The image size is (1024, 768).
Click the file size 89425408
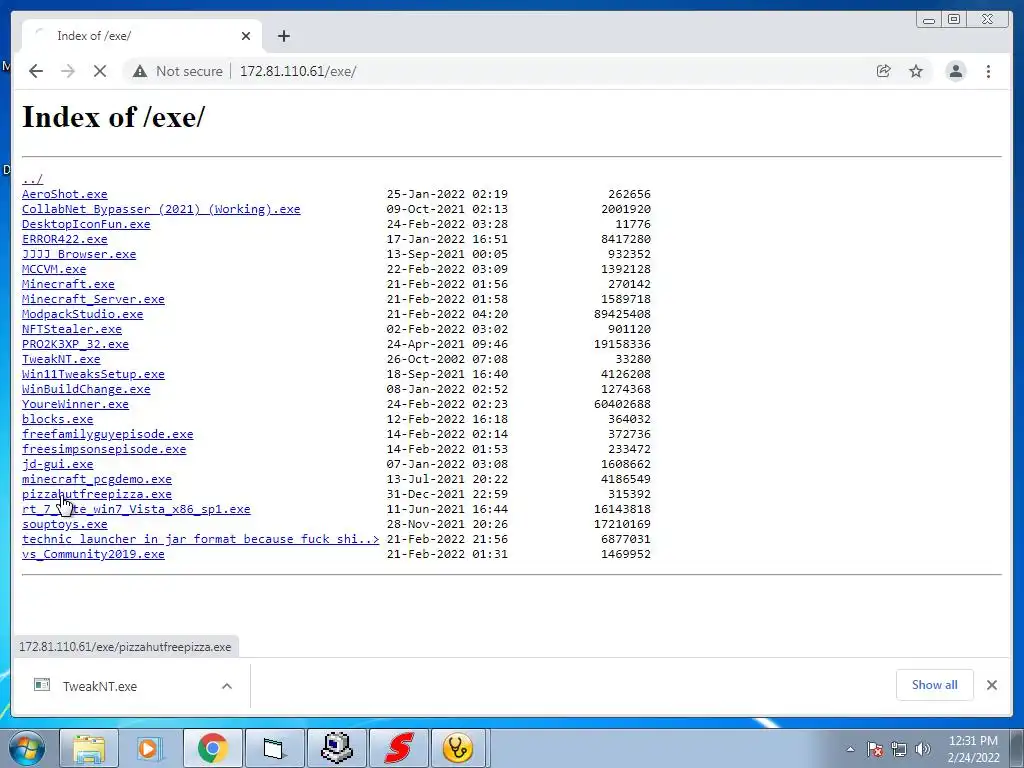(622, 314)
